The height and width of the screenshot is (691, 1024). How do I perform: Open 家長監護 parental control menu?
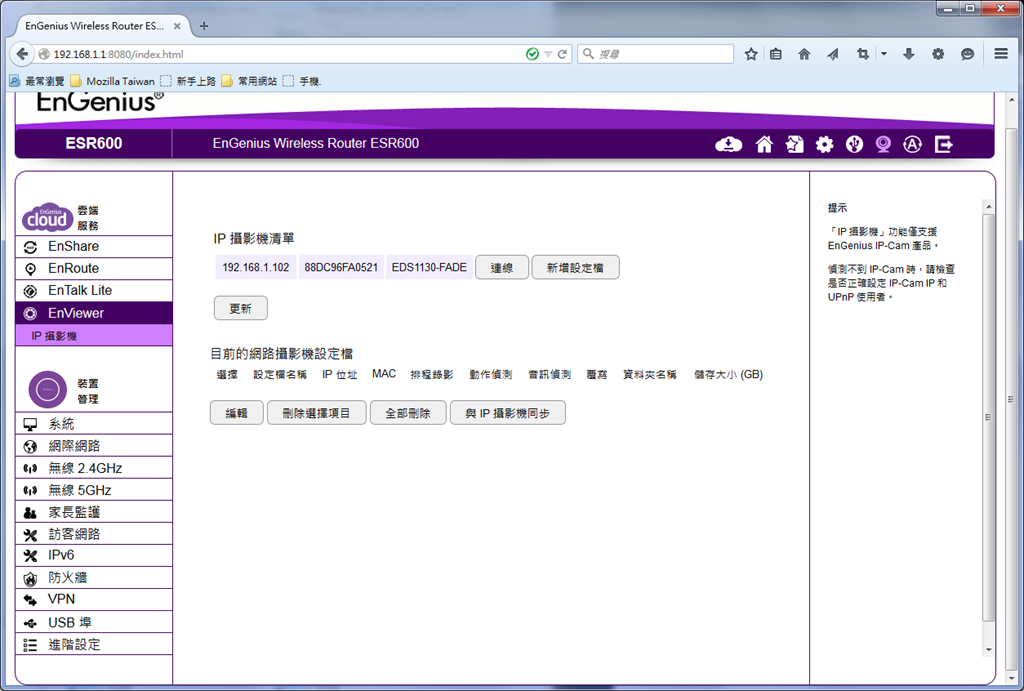pos(94,512)
